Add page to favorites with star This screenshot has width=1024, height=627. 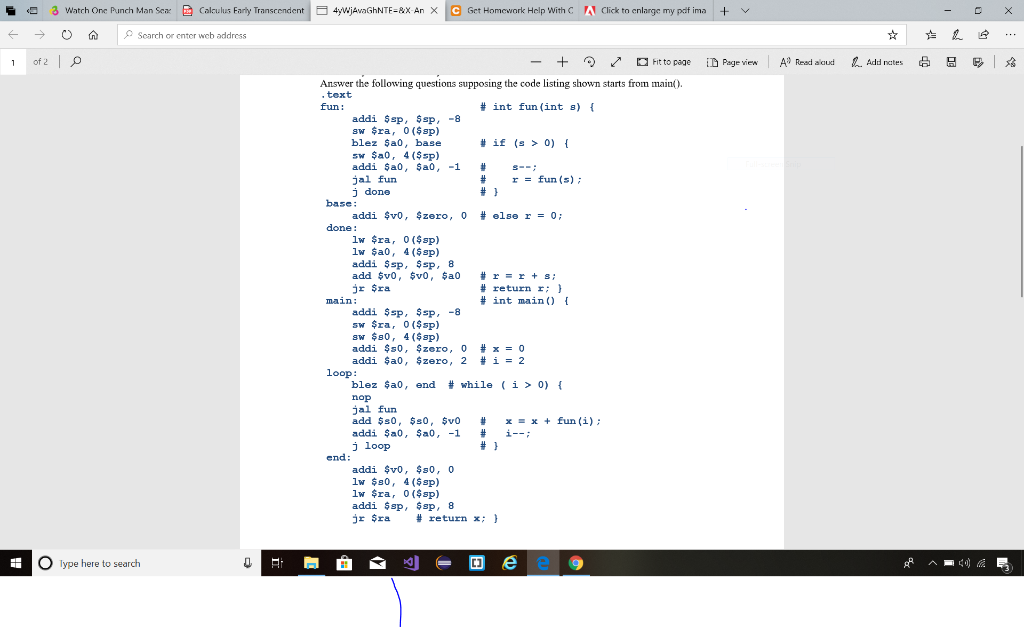click(893, 35)
